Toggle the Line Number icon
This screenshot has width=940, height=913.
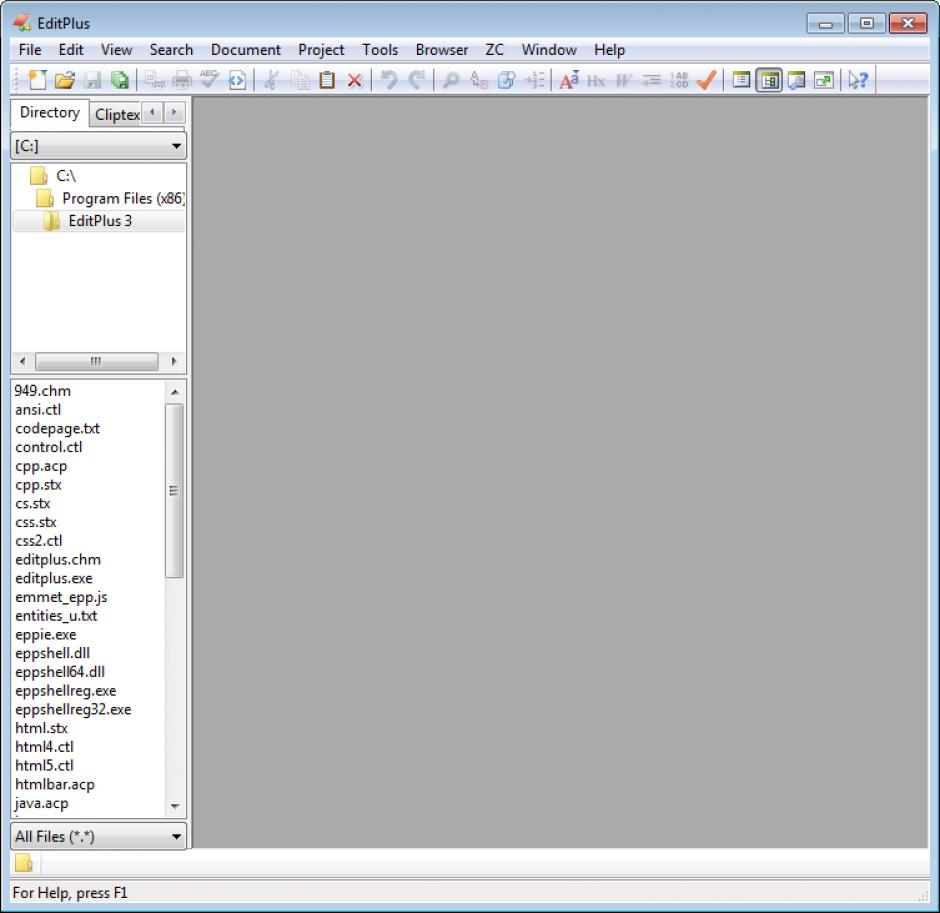[679, 80]
